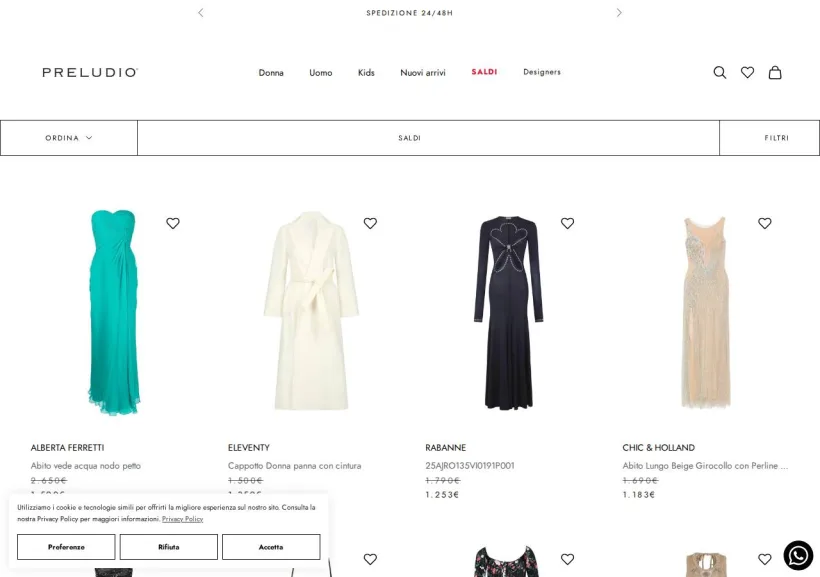Open 'Abito vede acqua nodo petto' product
This screenshot has width=820, height=577.
click(x=86, y=466)
